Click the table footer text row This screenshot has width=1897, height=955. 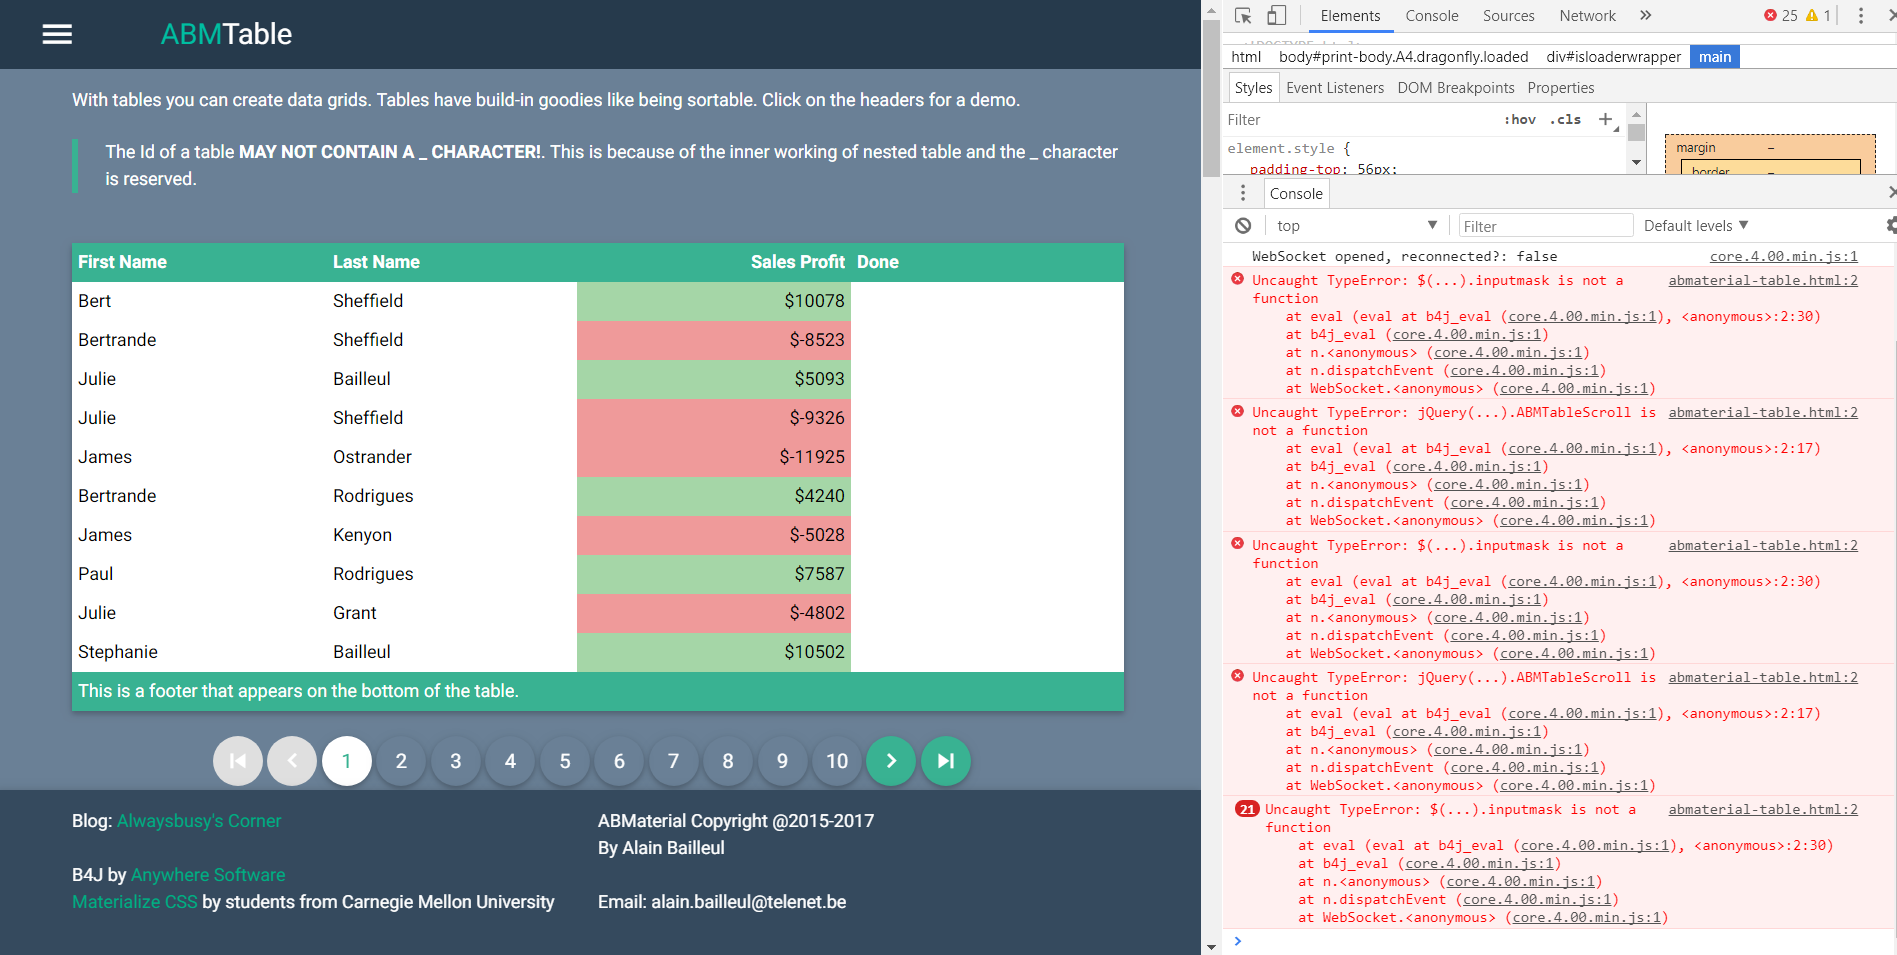click(x=598, y=691)
